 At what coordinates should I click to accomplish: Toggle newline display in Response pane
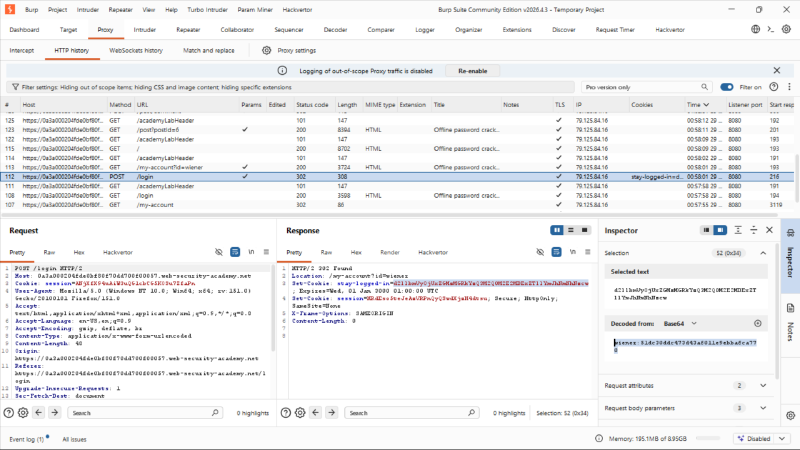click(572, 252)
